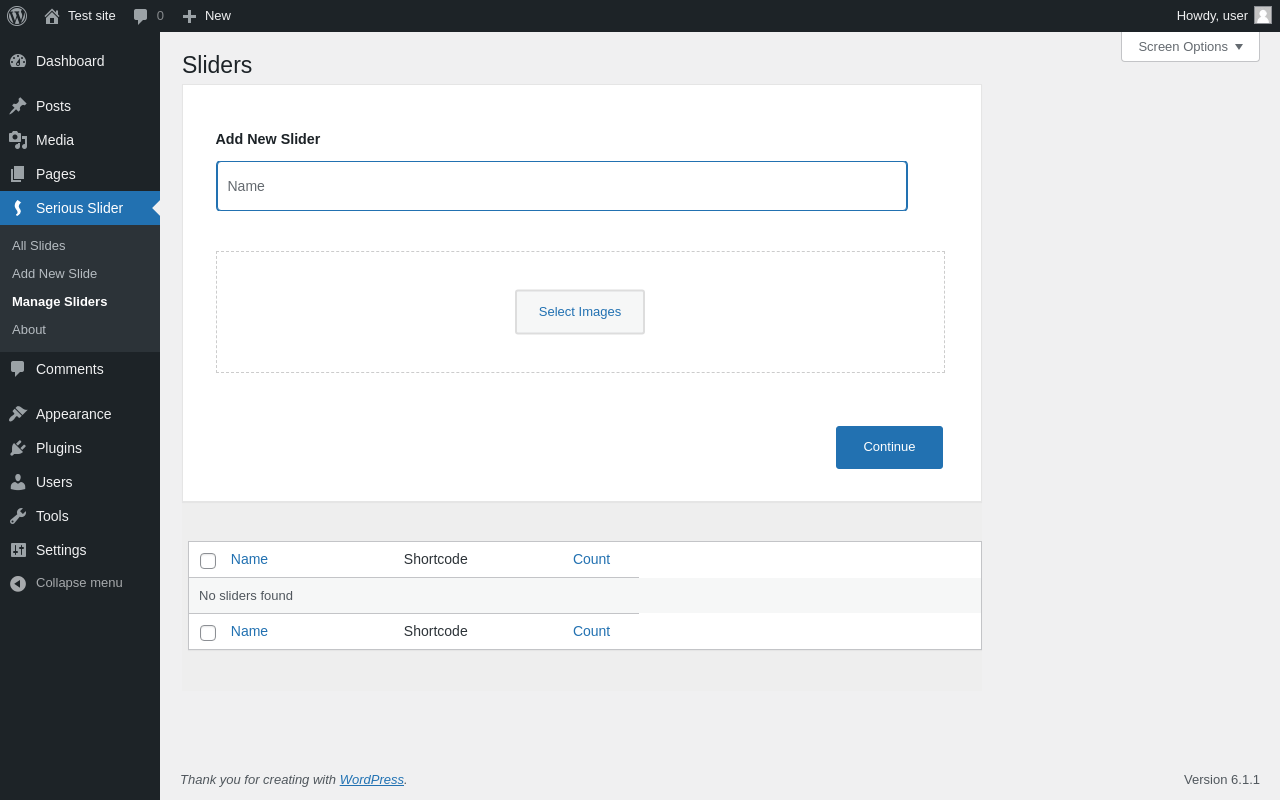Click the Collapse menu arrow icon
The width and height of the screenshot is (1280, 800).
18,583
